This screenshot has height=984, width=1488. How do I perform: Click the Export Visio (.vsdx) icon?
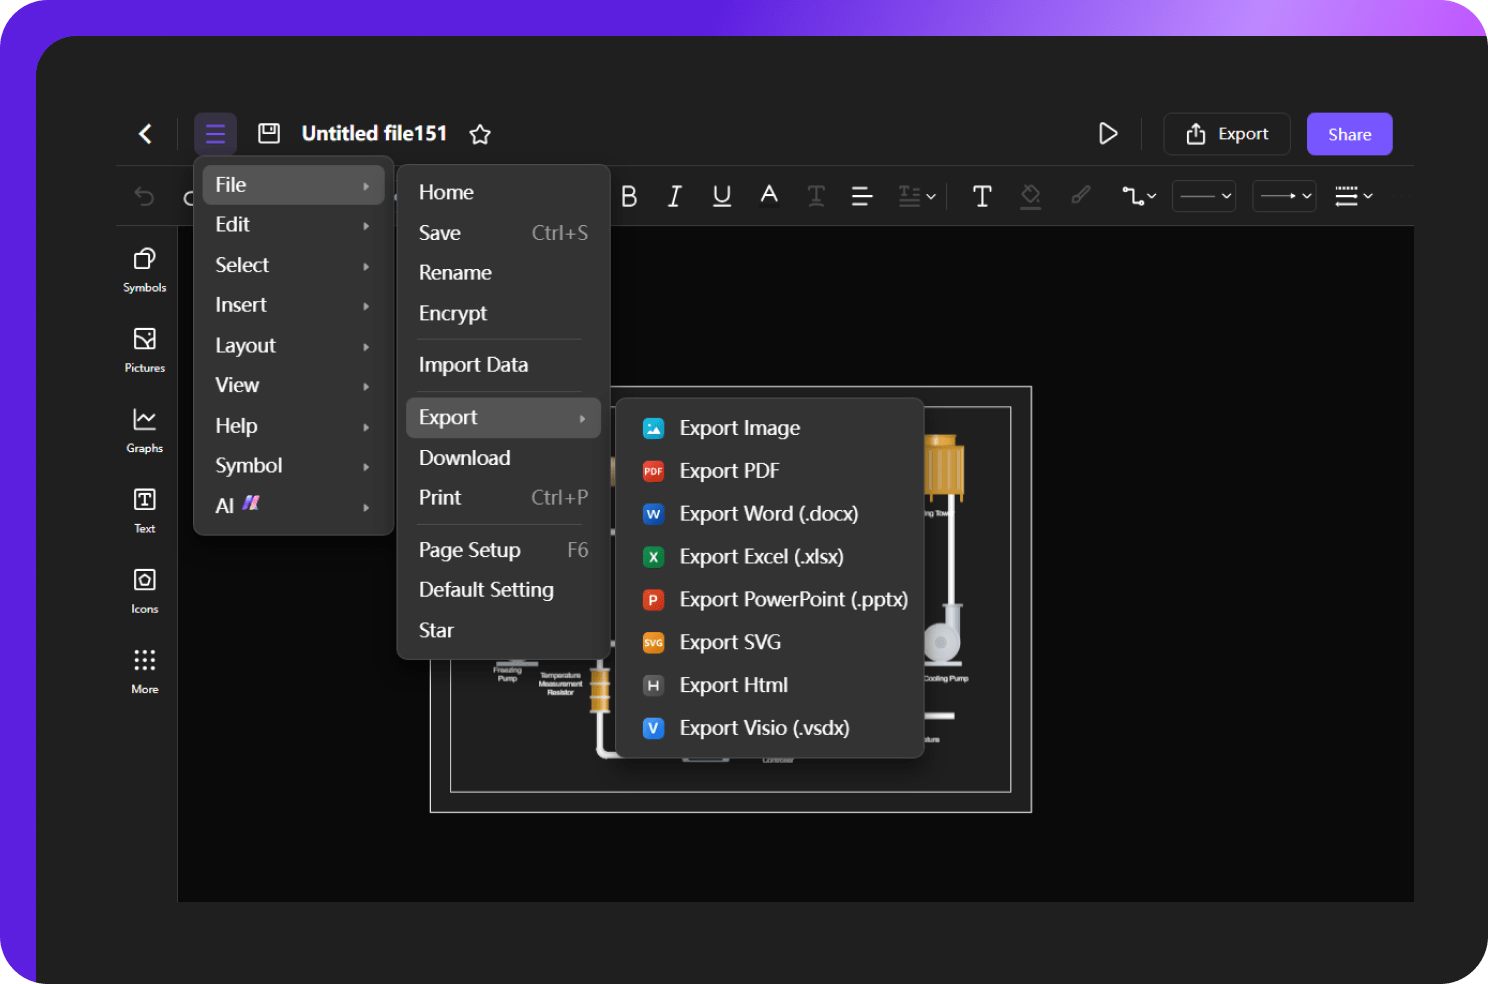pyautogui.click(x=653, y=729)
